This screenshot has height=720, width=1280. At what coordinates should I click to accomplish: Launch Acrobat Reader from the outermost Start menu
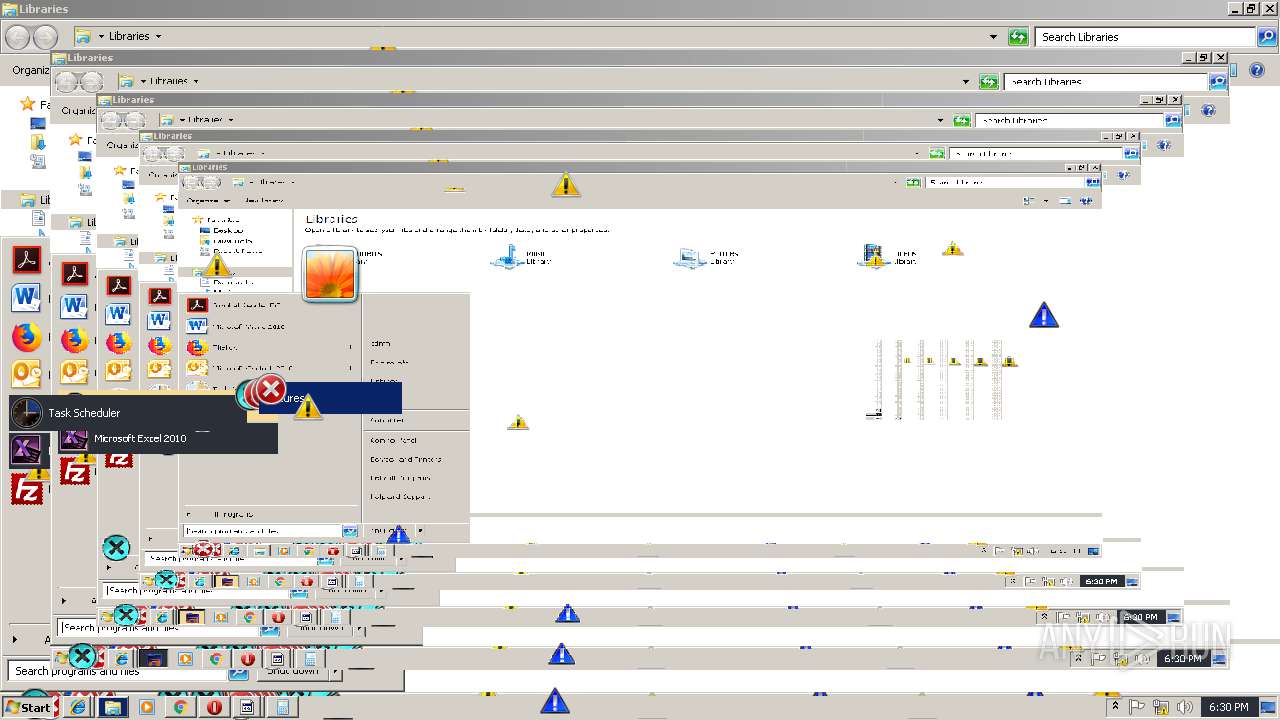tap(26, 260)
